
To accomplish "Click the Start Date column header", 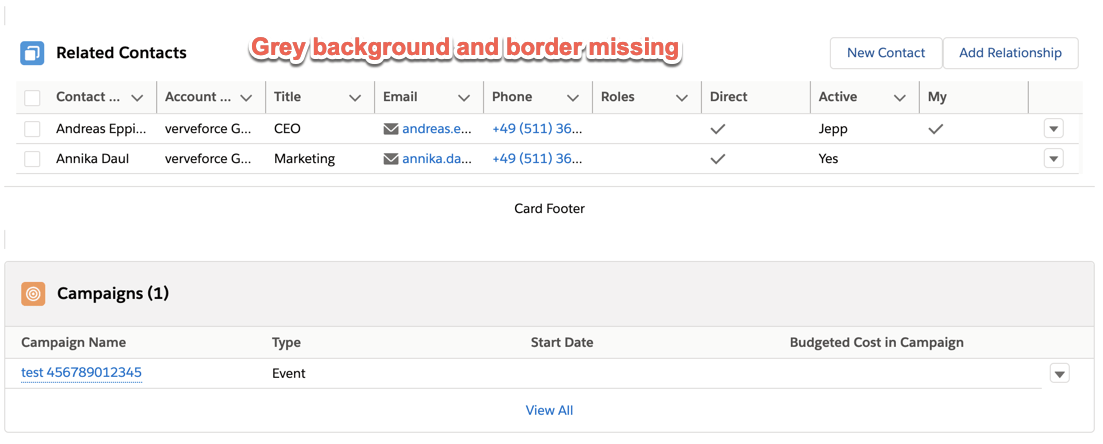I will point(562,343).
